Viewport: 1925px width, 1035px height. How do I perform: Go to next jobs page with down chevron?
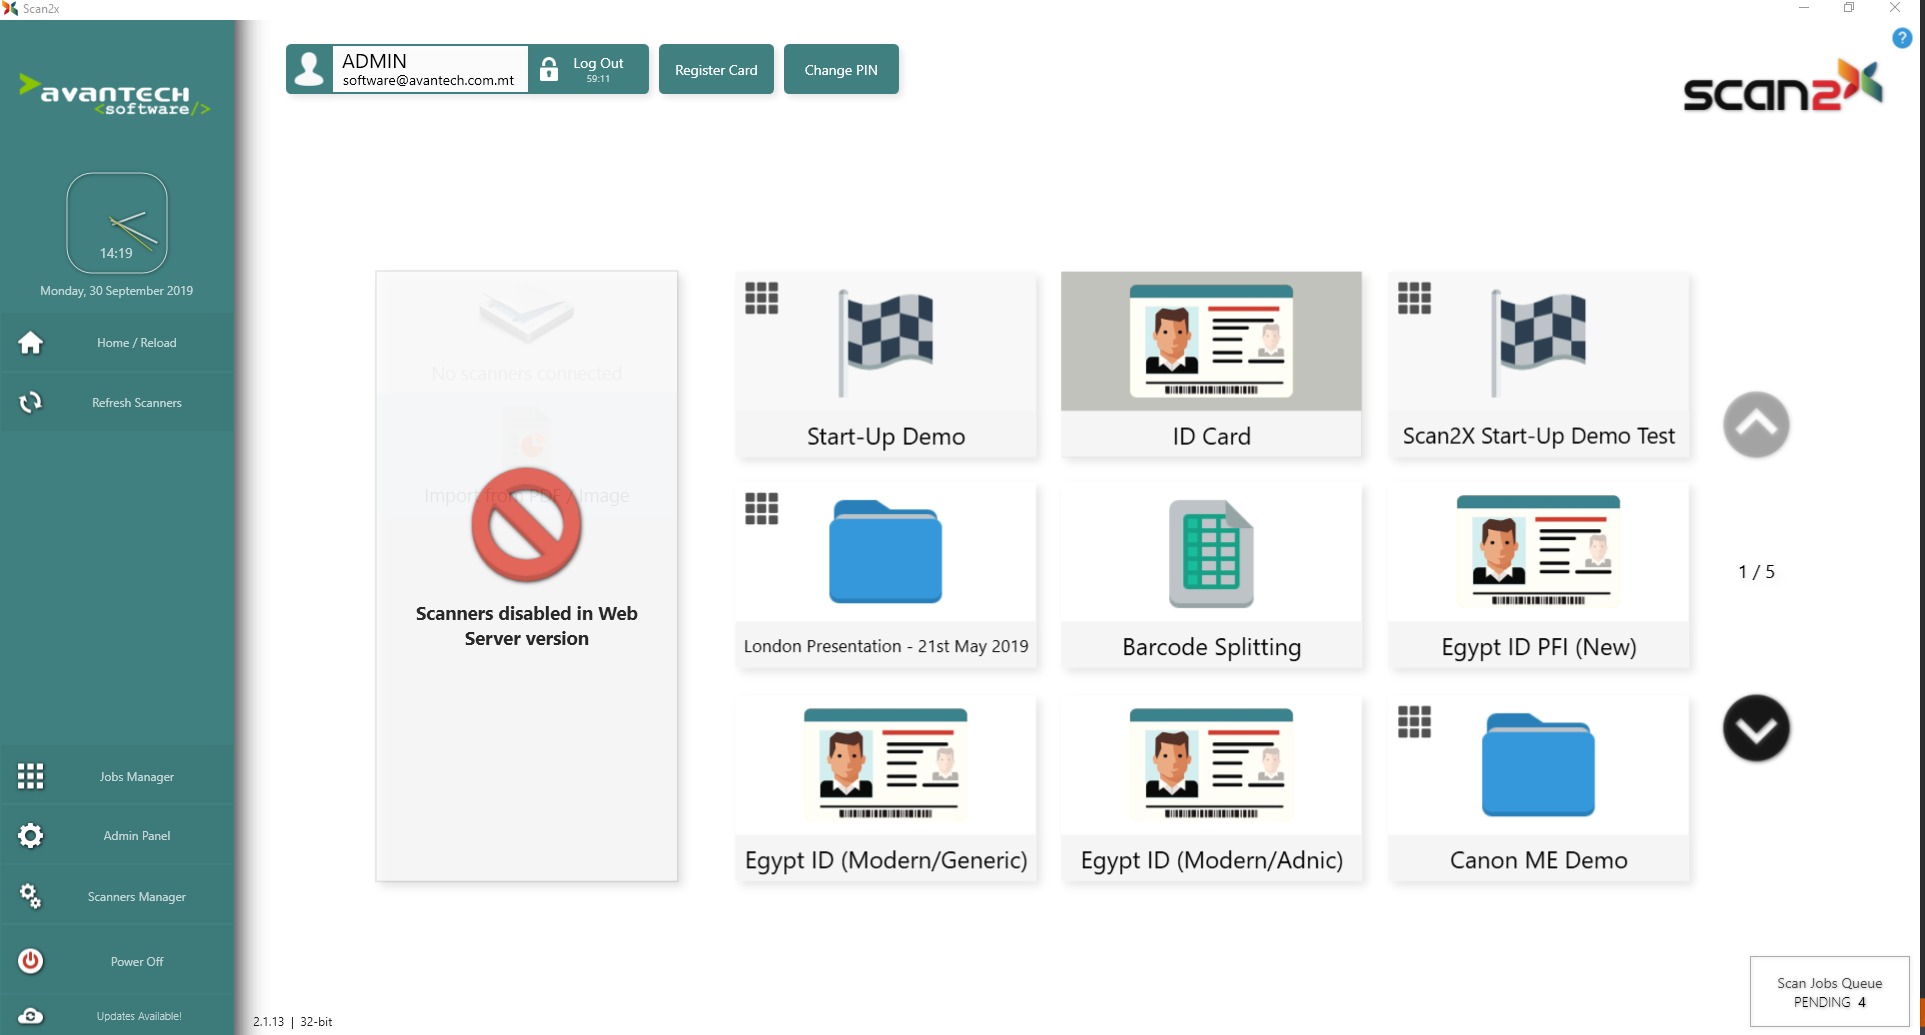[x=1756, y=728]
